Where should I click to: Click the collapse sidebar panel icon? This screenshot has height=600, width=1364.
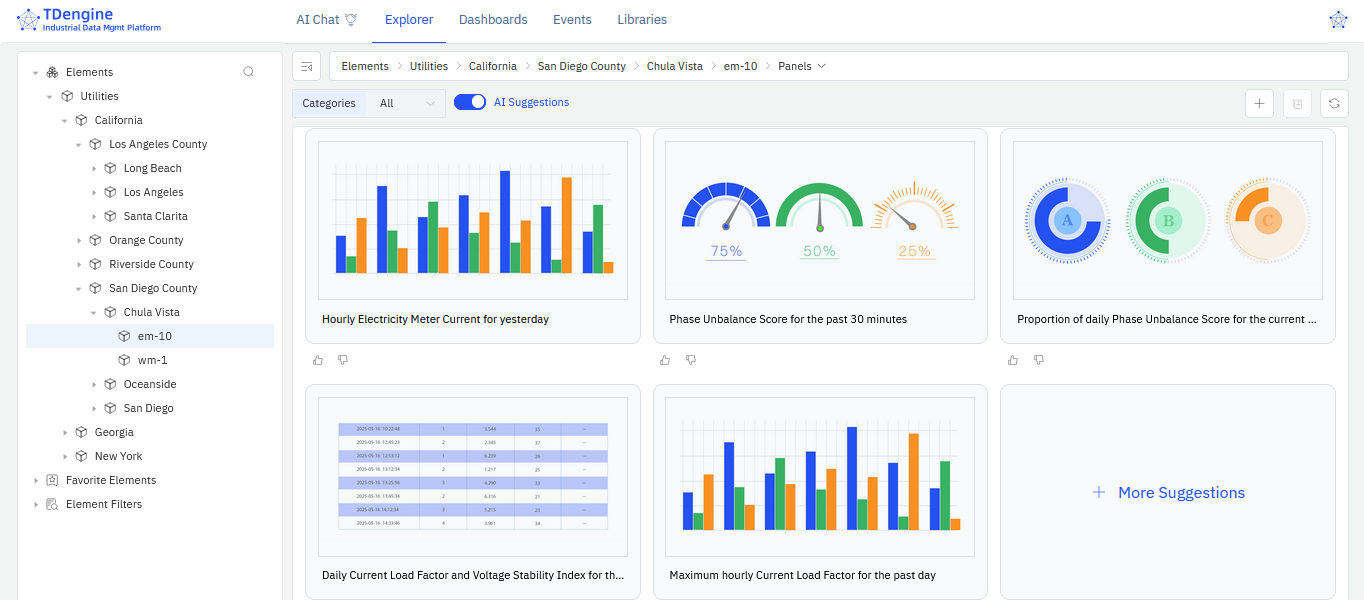click(x=307, y=66)
